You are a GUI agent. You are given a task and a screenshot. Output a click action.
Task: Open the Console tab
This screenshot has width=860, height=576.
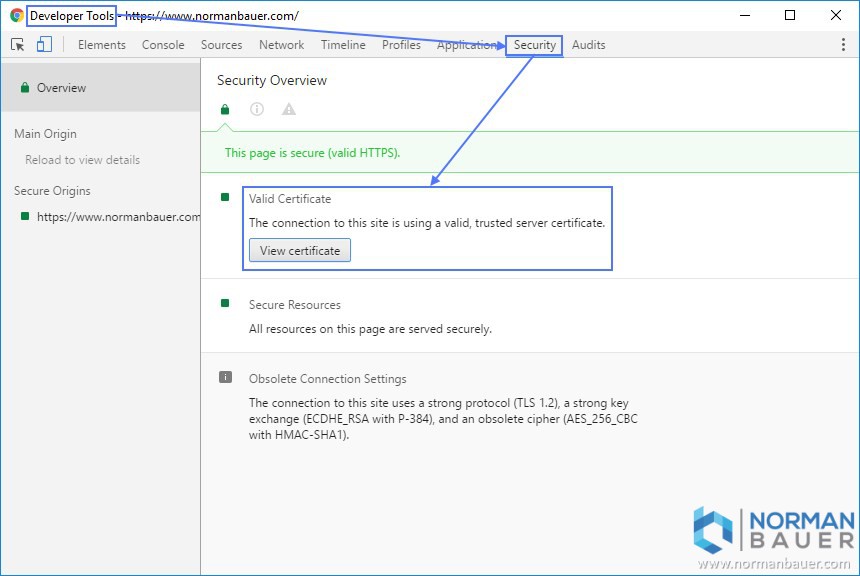pyautogui.click(x=163, y=45)
